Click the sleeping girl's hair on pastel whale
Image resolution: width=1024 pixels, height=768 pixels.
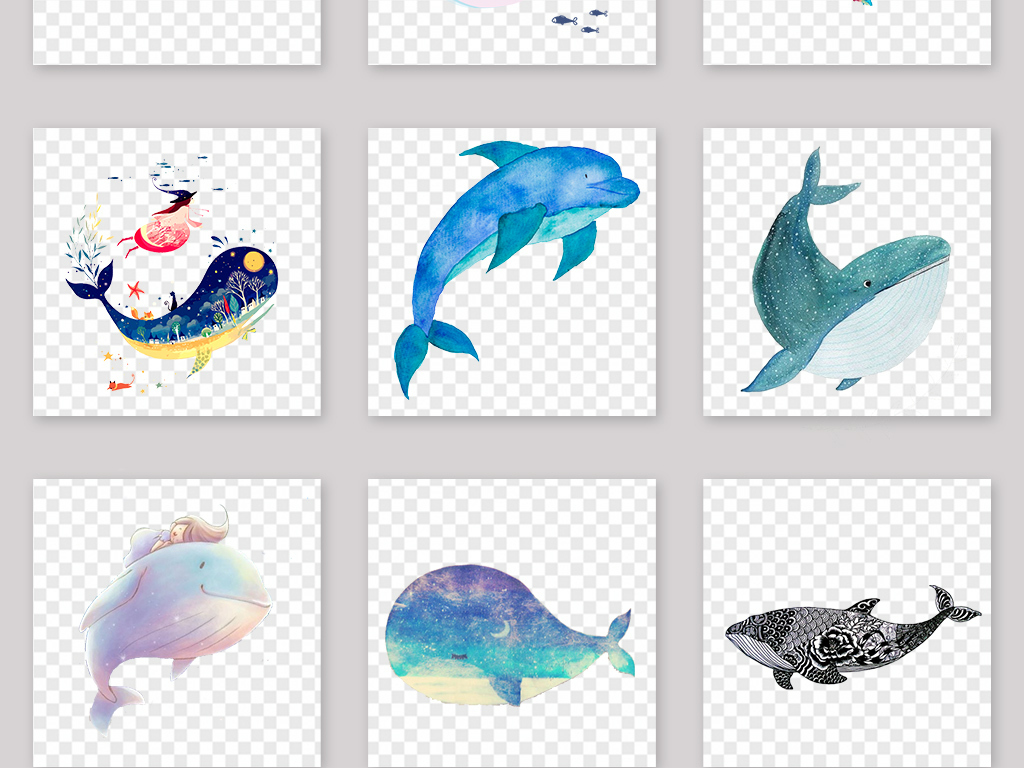[200, 531]
